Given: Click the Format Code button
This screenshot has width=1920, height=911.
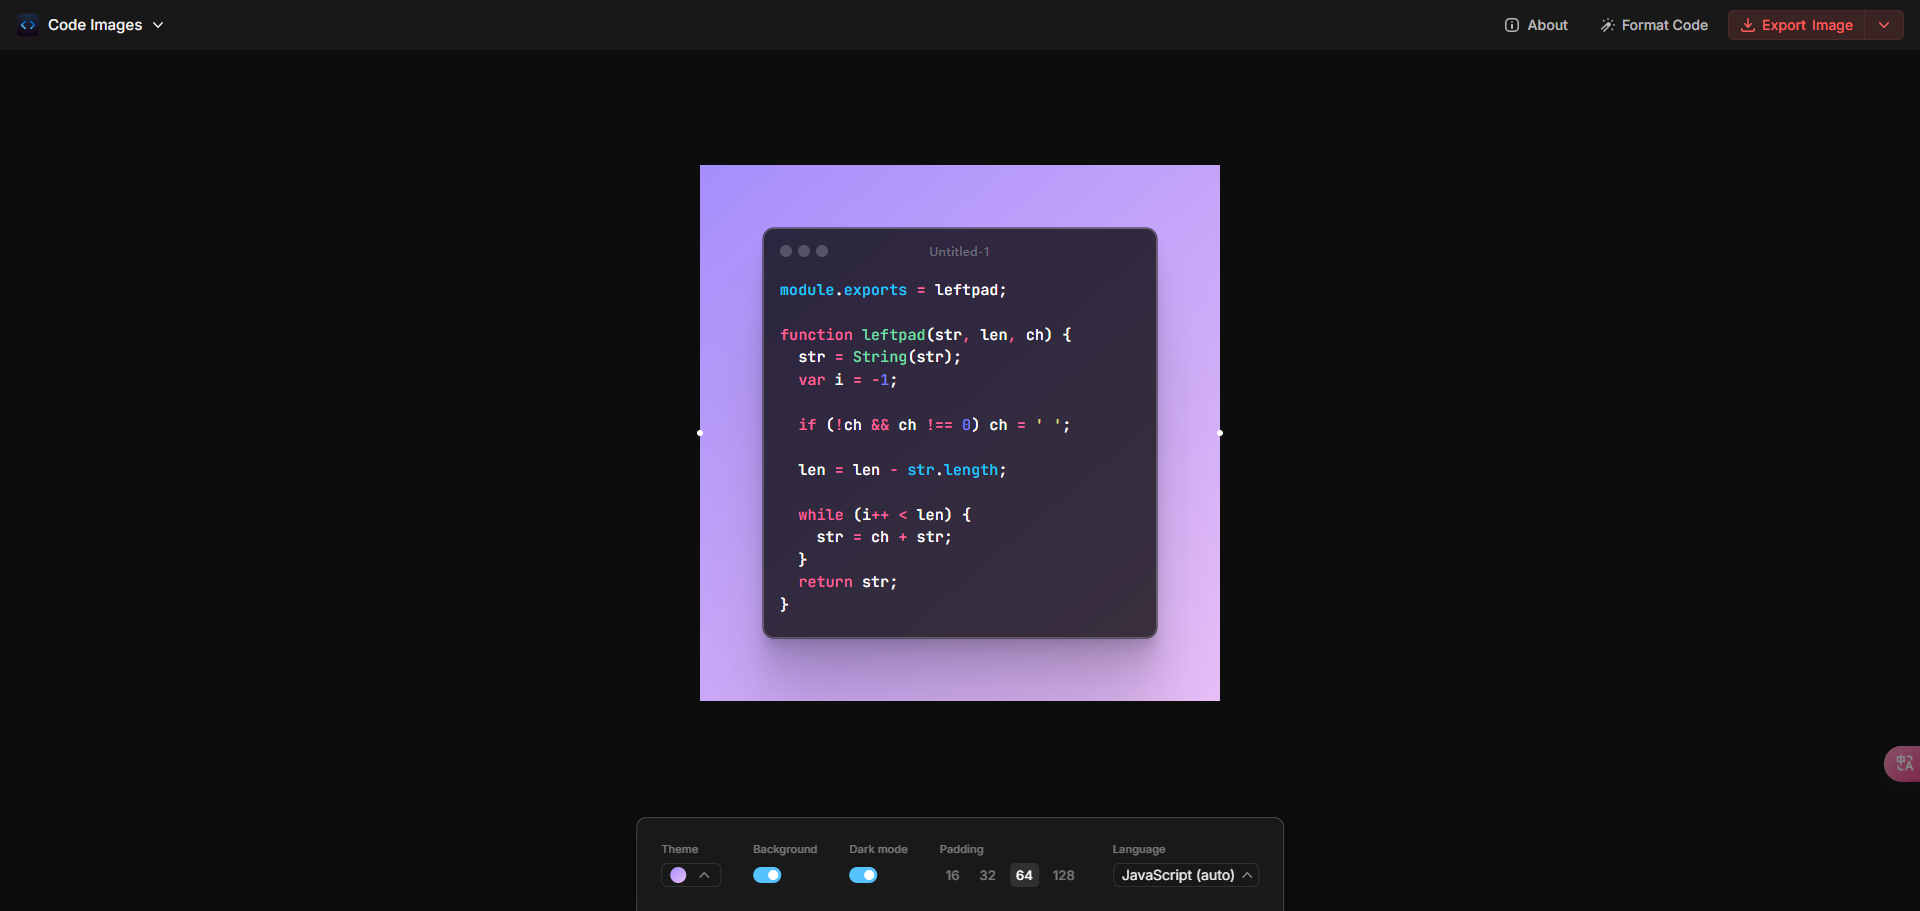Looking at the screenshot, I should [1654, 25].
